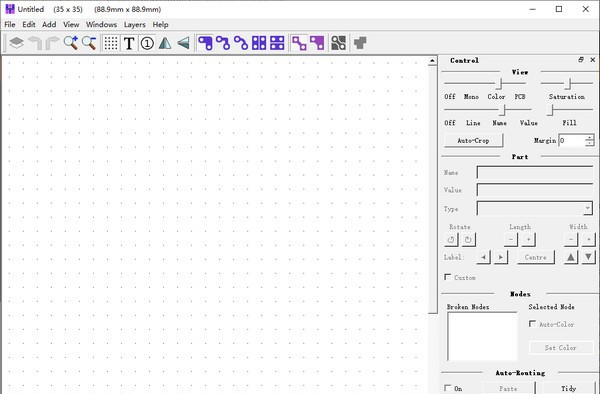Click the part Name input field
The height and width of the screenshot is (394, 600).
(x=535, y=173)
